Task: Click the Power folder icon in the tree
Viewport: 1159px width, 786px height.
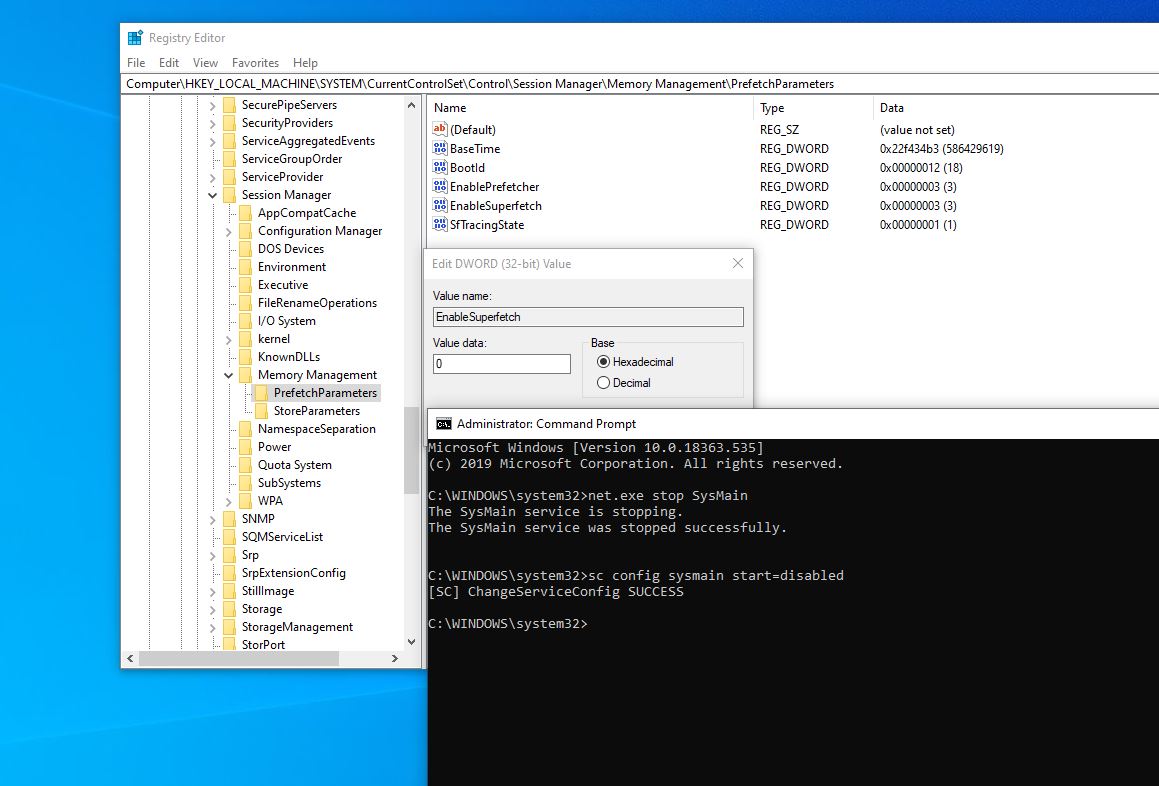Action: click(x=245, y=446)
